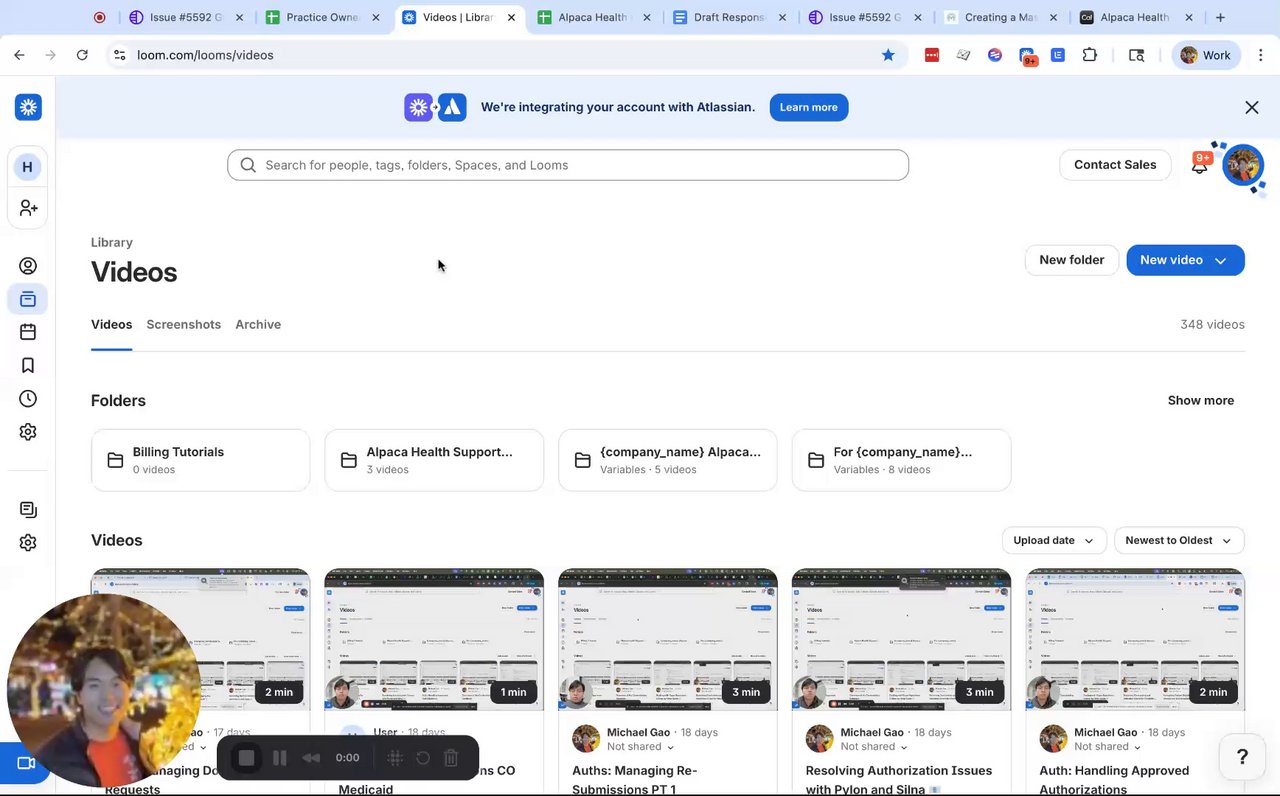The height and width of the screenshot is (796, 1280).
Task: Switch to the Draft Respons browser tab
Action: pos(730,17)
